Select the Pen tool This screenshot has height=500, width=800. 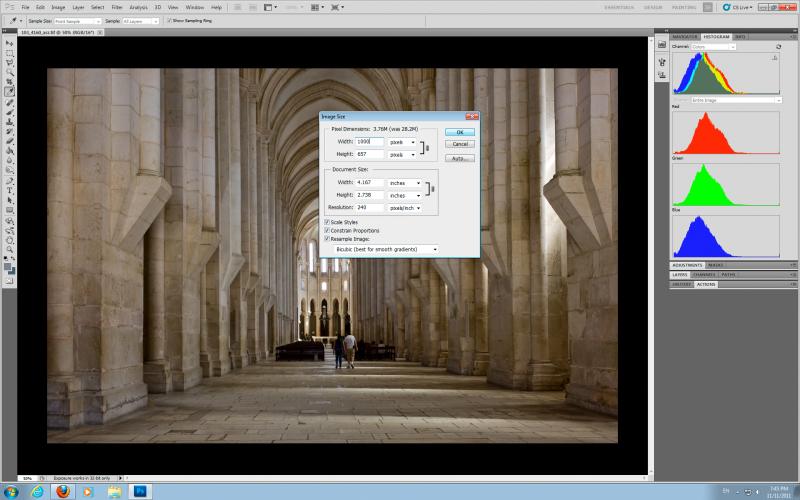[x=9, y=181]
